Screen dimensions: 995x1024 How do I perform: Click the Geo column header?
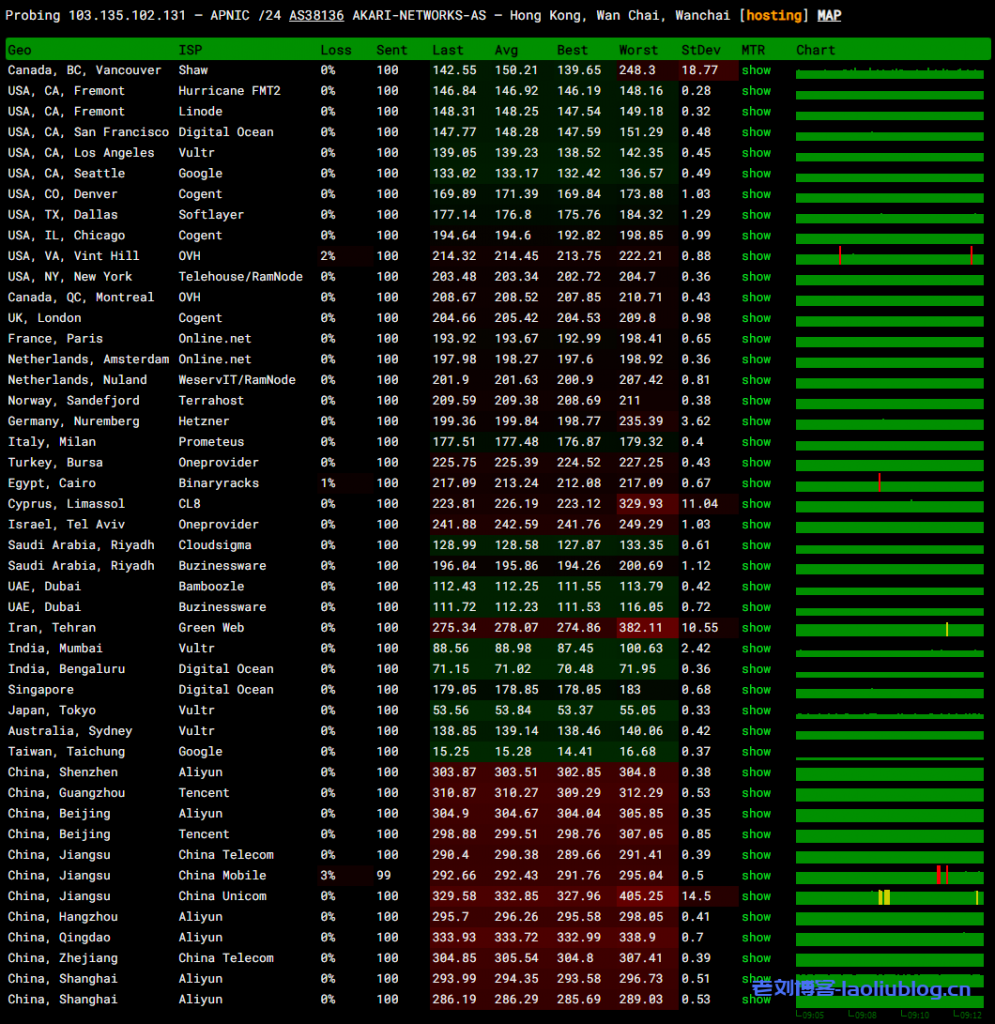tap(20, 50)
